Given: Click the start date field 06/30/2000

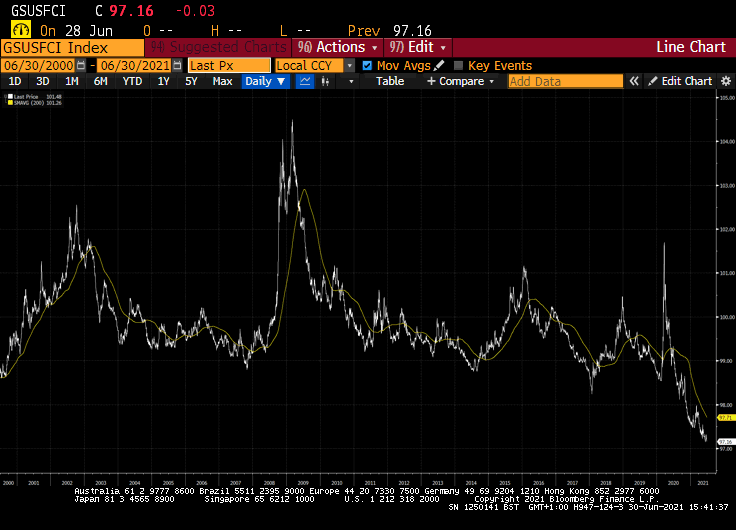Looking at the screenshot, I should pos(39,65).
